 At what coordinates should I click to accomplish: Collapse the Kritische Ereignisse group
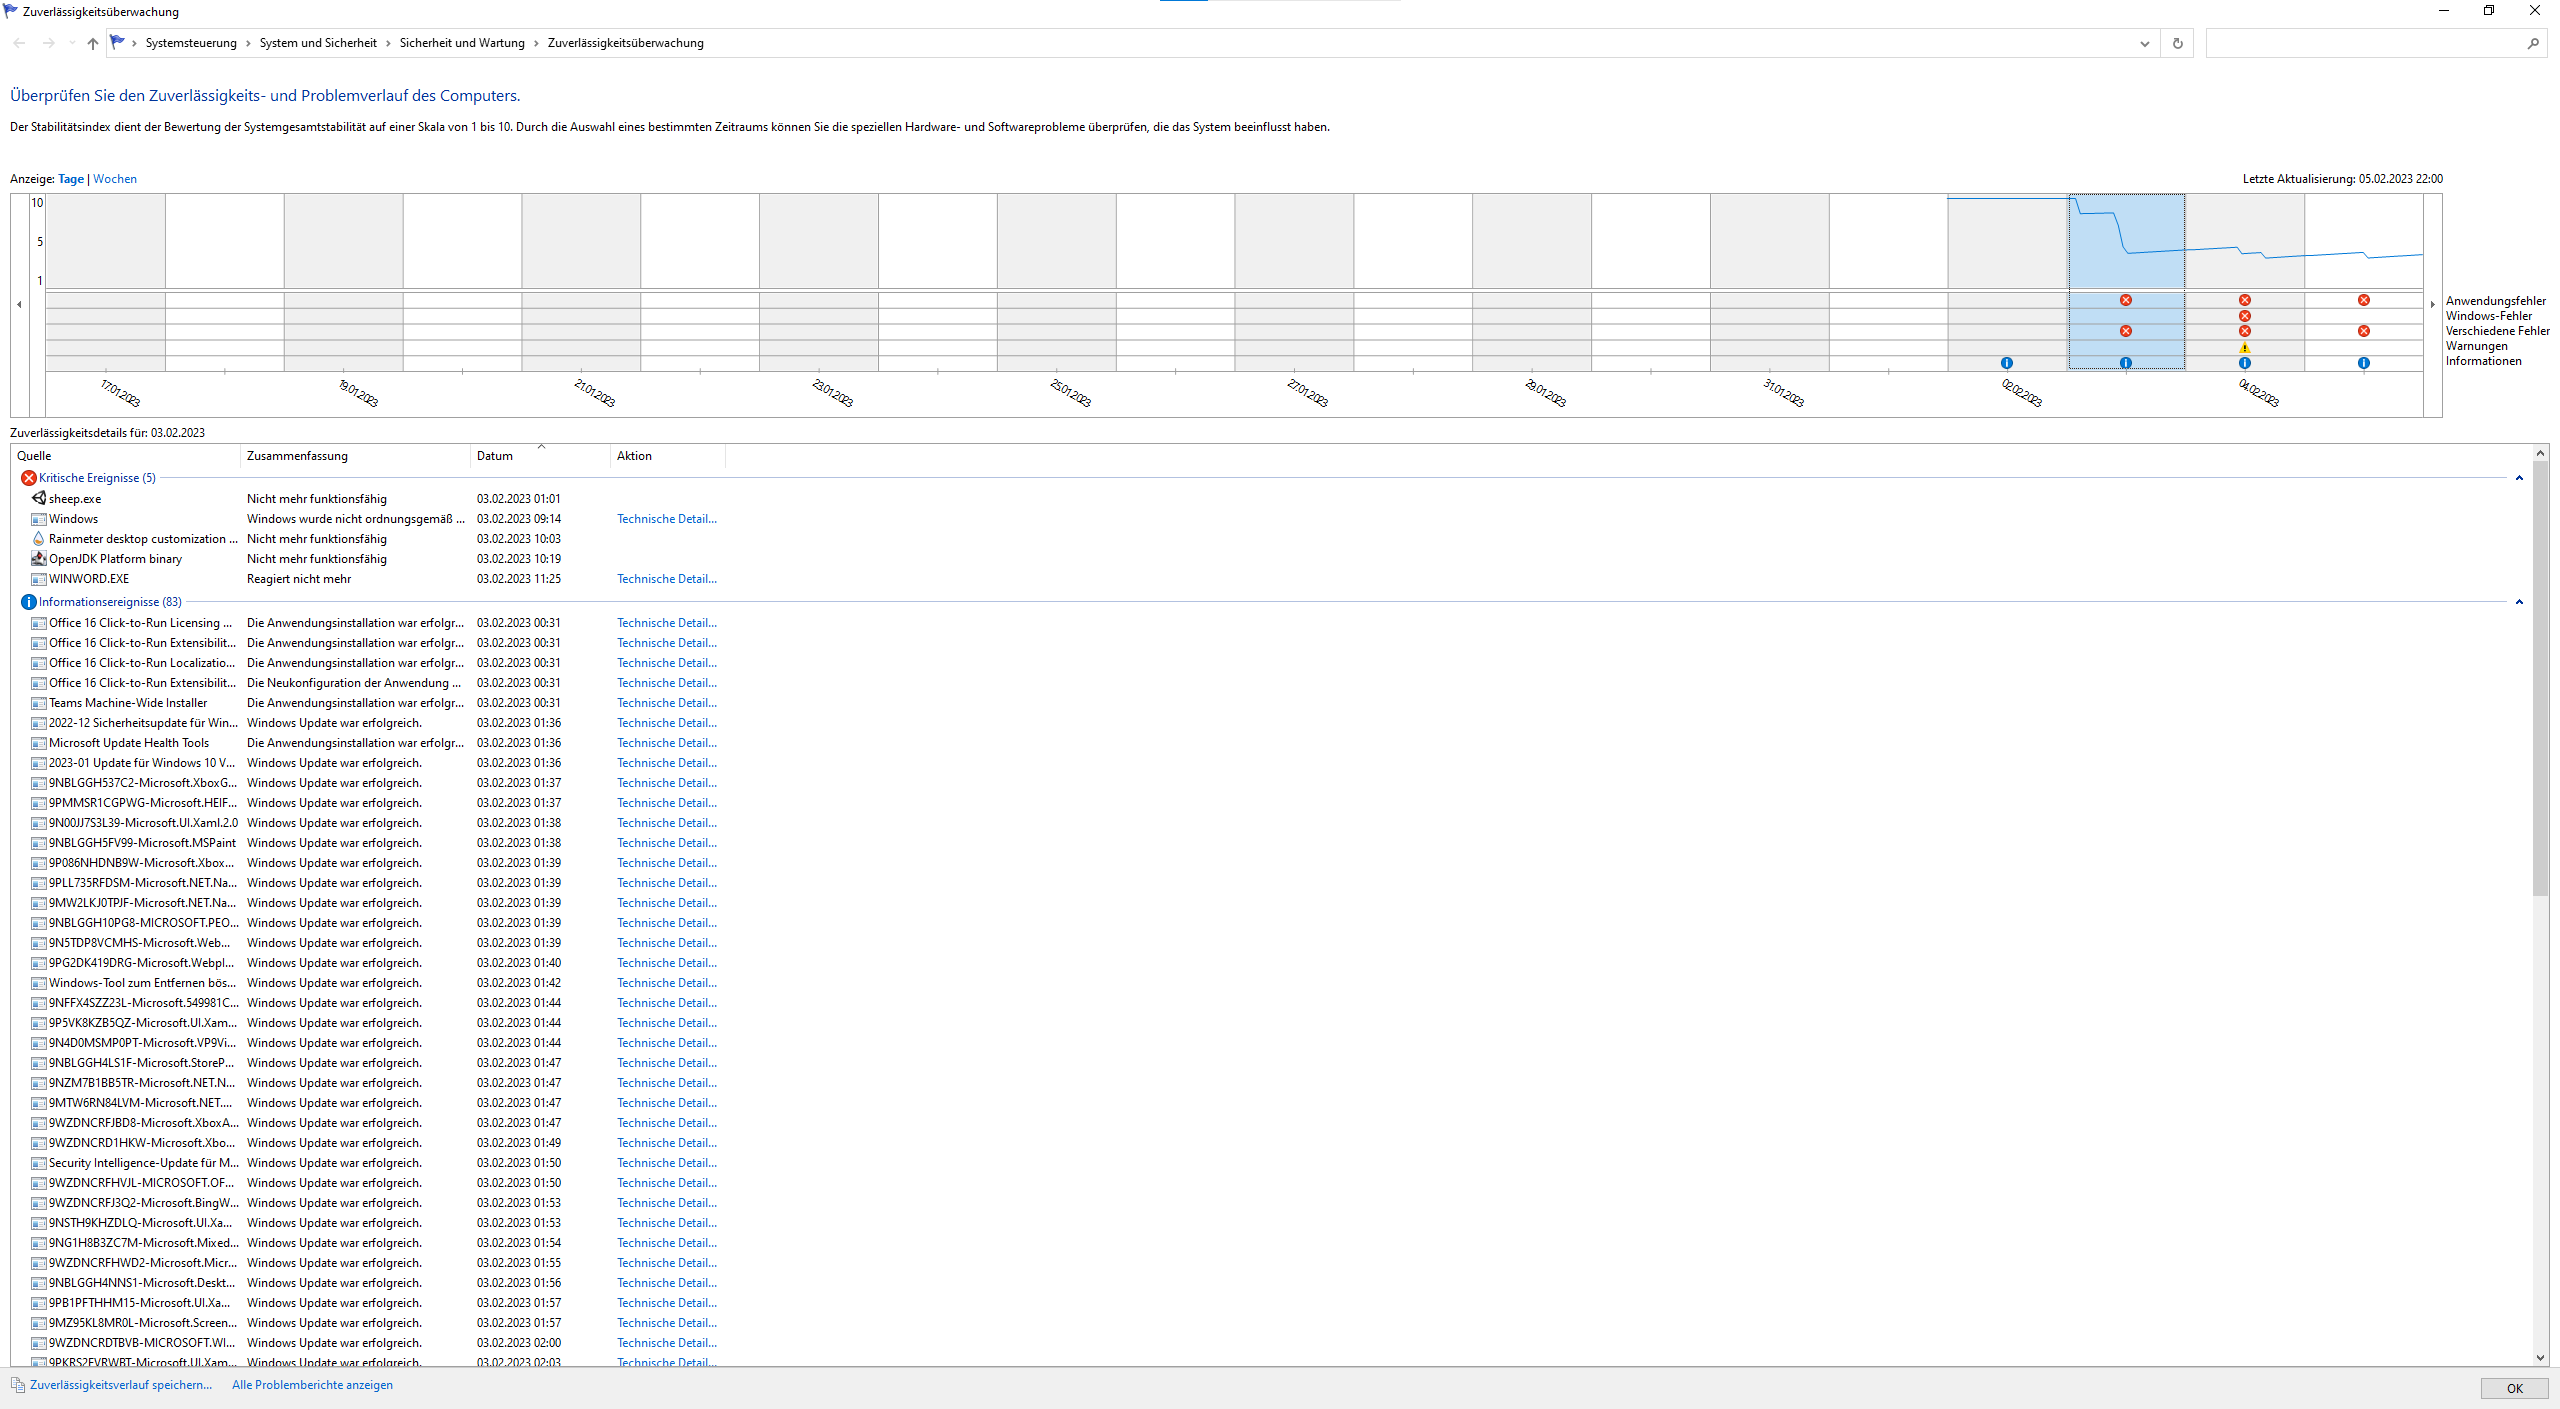(2519, 478)
